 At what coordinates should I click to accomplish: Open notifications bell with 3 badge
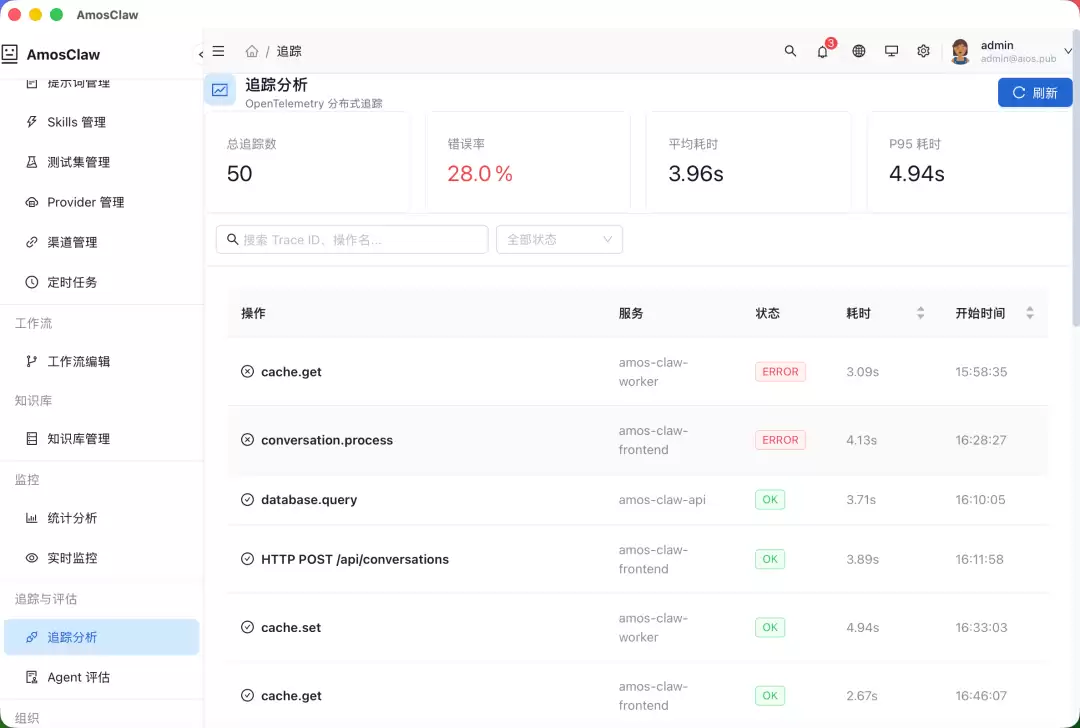tap(823, 51)
